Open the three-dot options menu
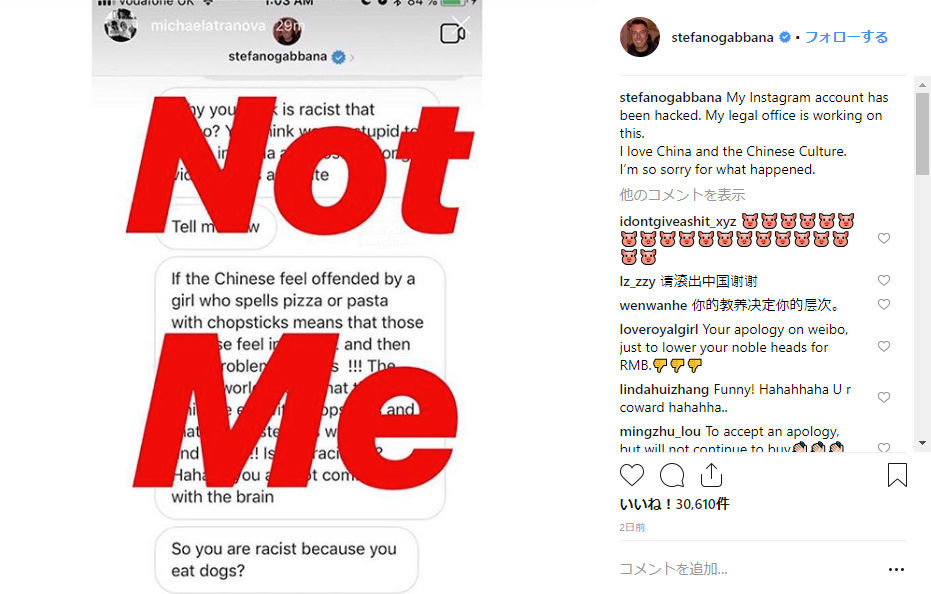This screenshot has width=931, height=594. click(x=896, y=570)
